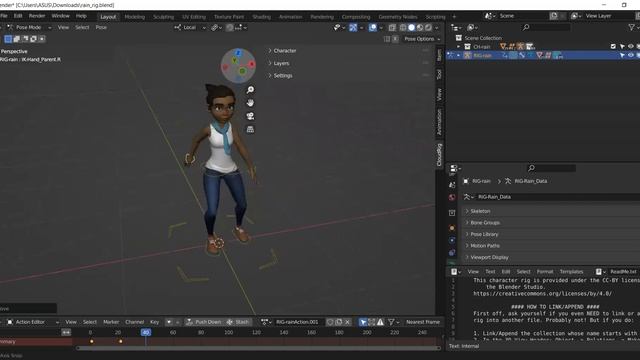Toggle viewport overlays icon
Screen dimensions: 640x360
(373, 27)
